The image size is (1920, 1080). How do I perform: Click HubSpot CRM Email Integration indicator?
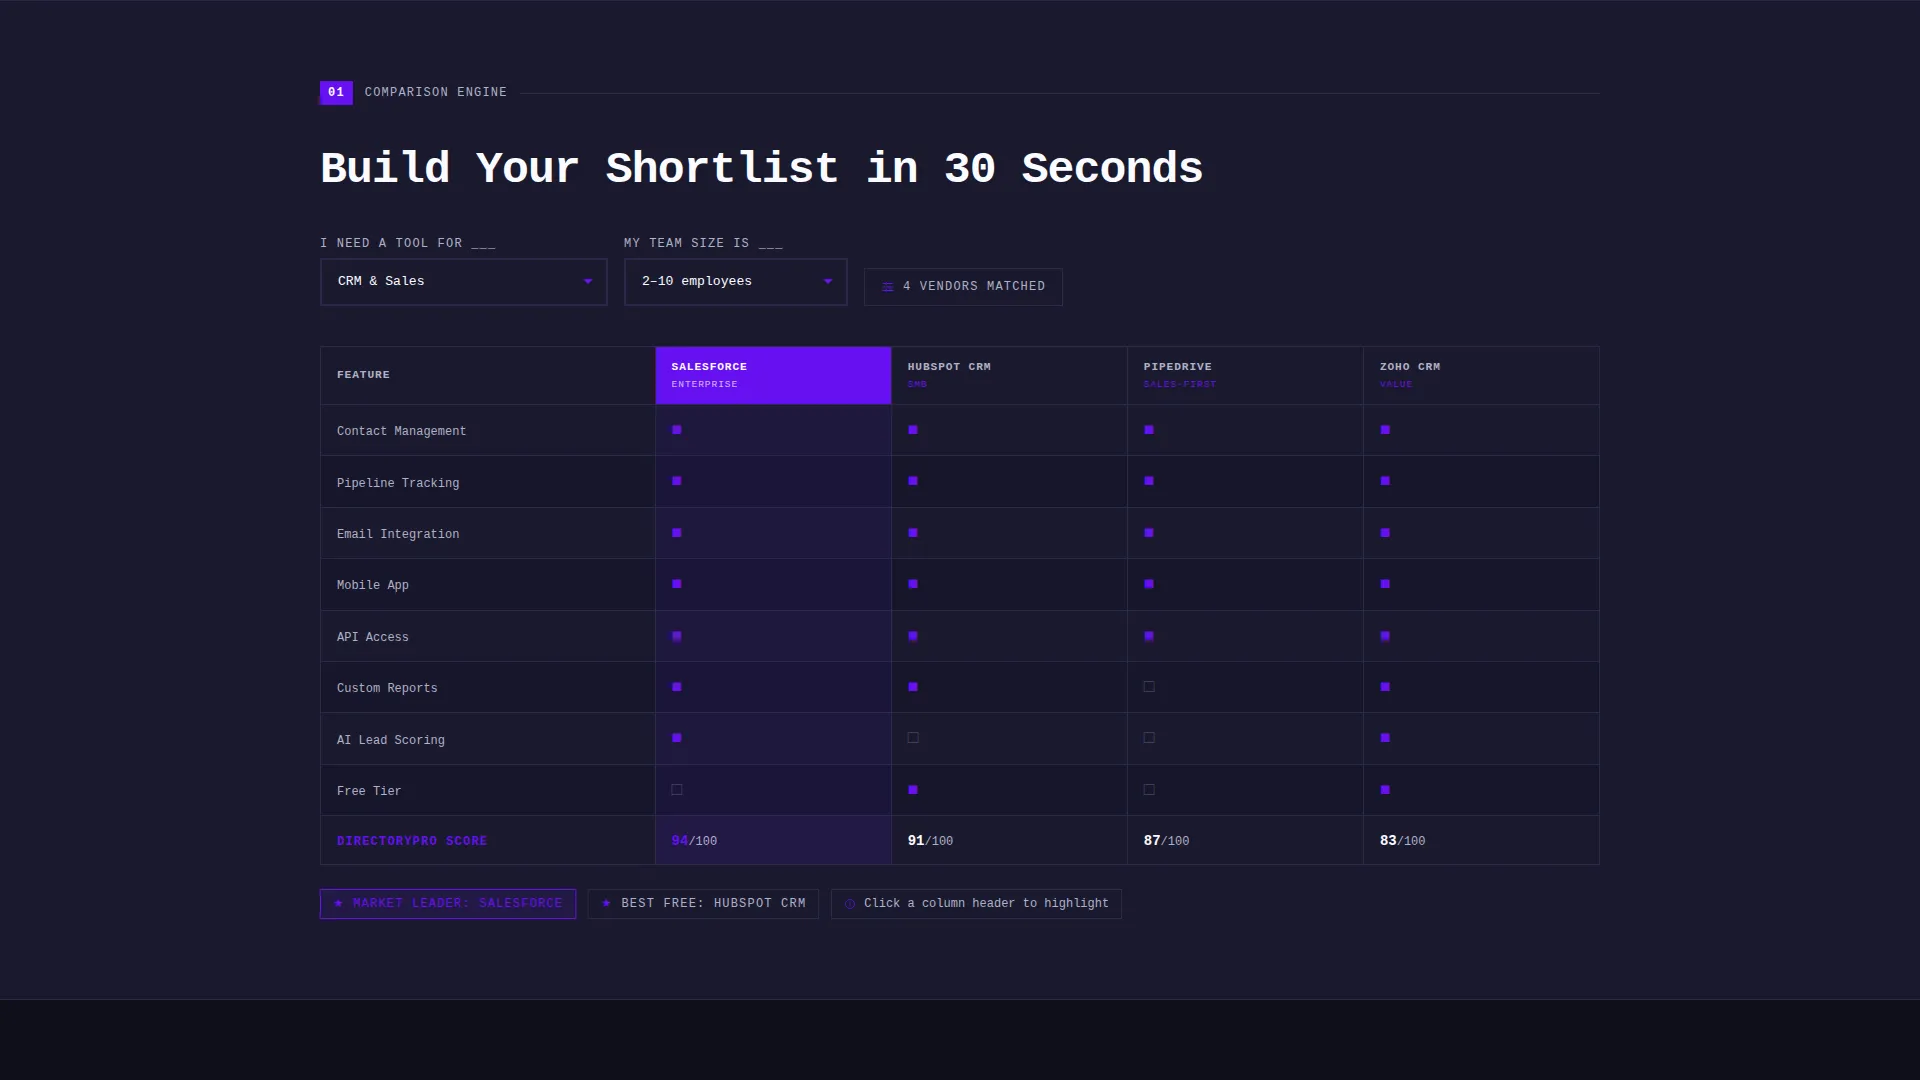[x=913, y=533]
